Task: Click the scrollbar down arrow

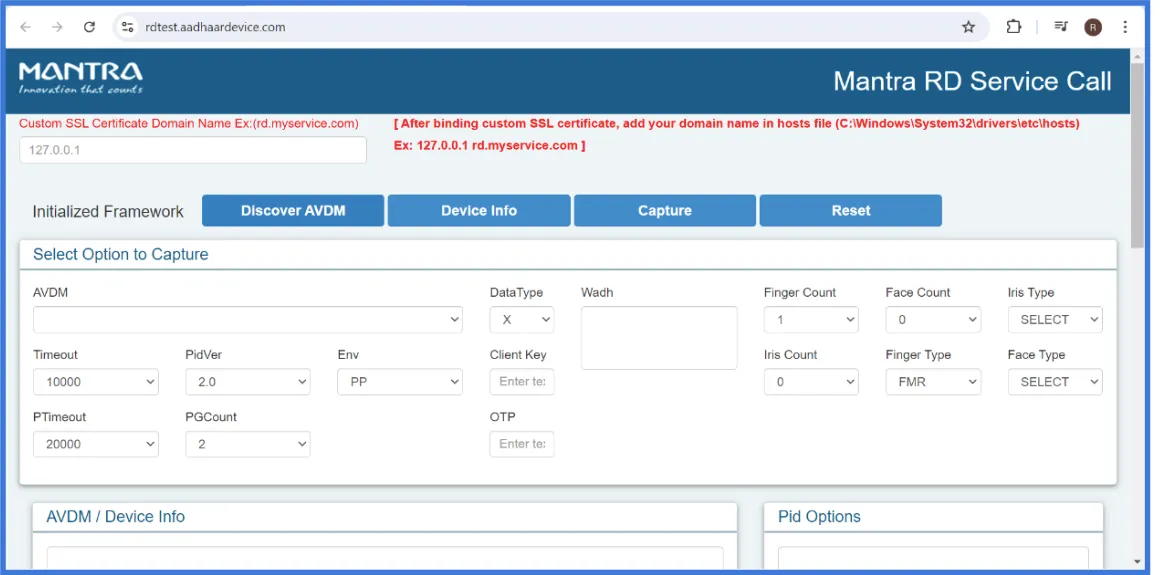Action: (x=1137, y=562)
